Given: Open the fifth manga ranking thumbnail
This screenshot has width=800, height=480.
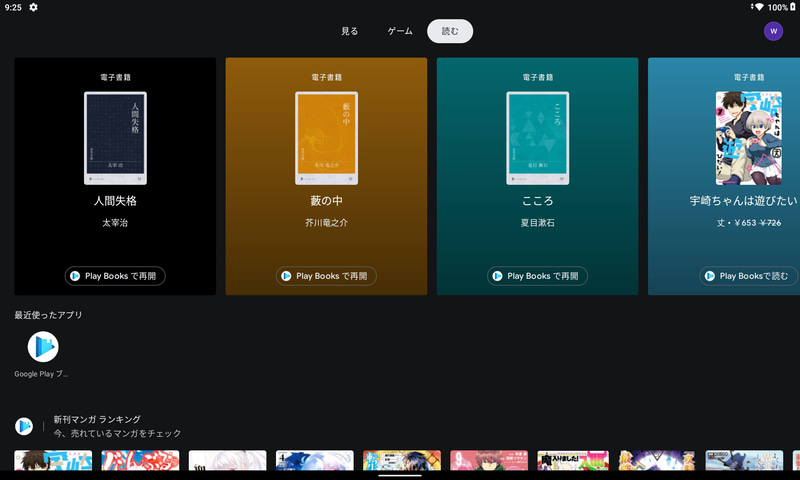Looking at the screenshot, I should [x=402, y=460].
